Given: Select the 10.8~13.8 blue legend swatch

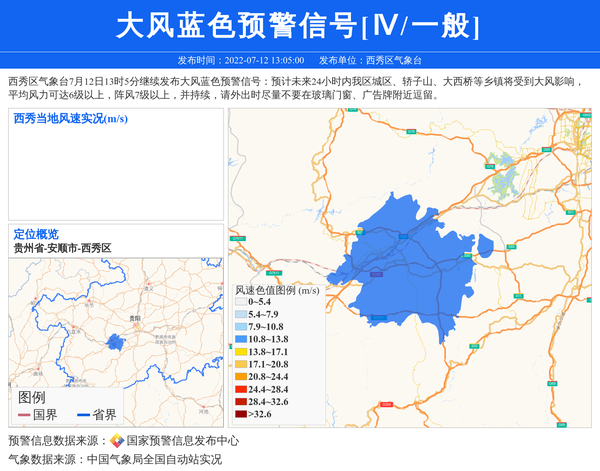Looking at the screenshot, I should pyautogui.click(x=240, y=340).
